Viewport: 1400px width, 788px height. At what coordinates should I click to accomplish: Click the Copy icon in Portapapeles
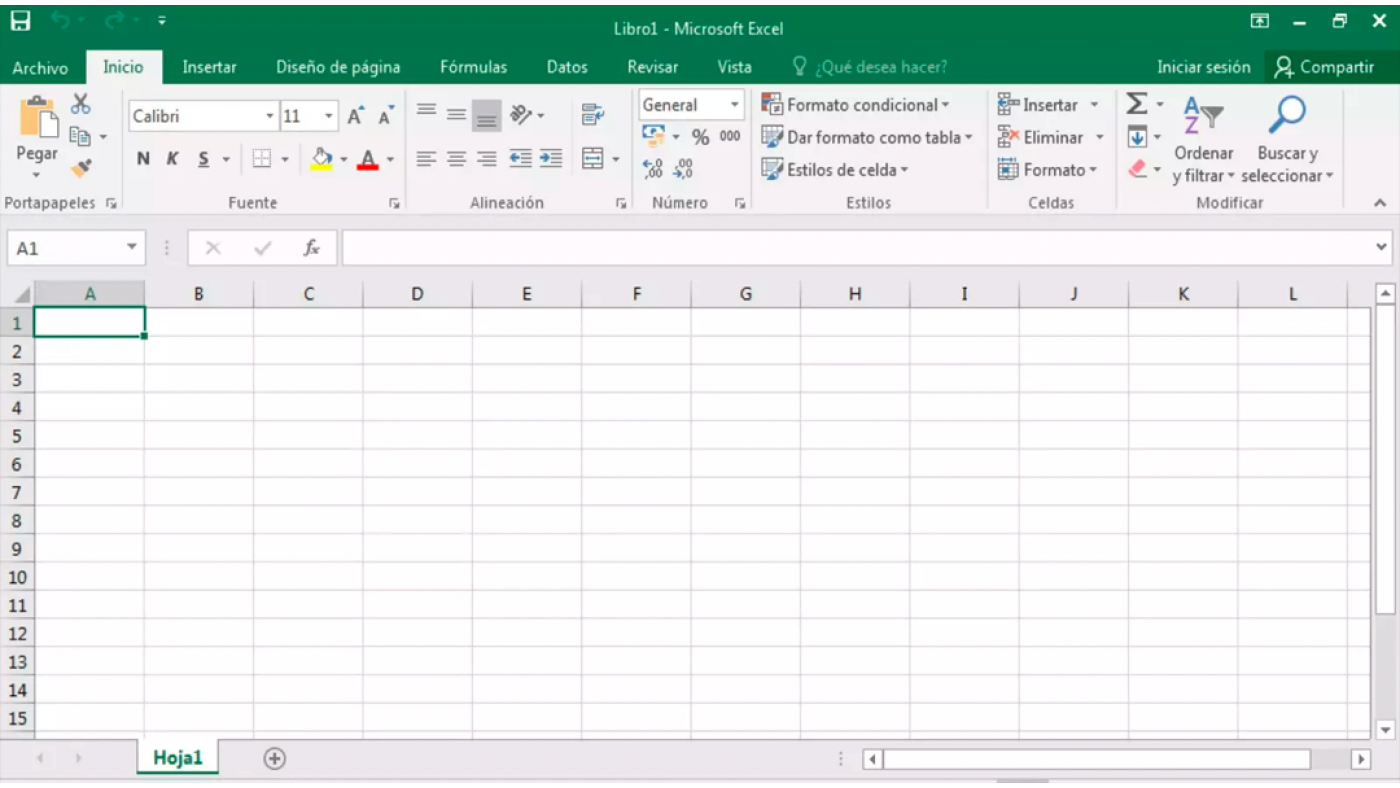coord(81,137)
